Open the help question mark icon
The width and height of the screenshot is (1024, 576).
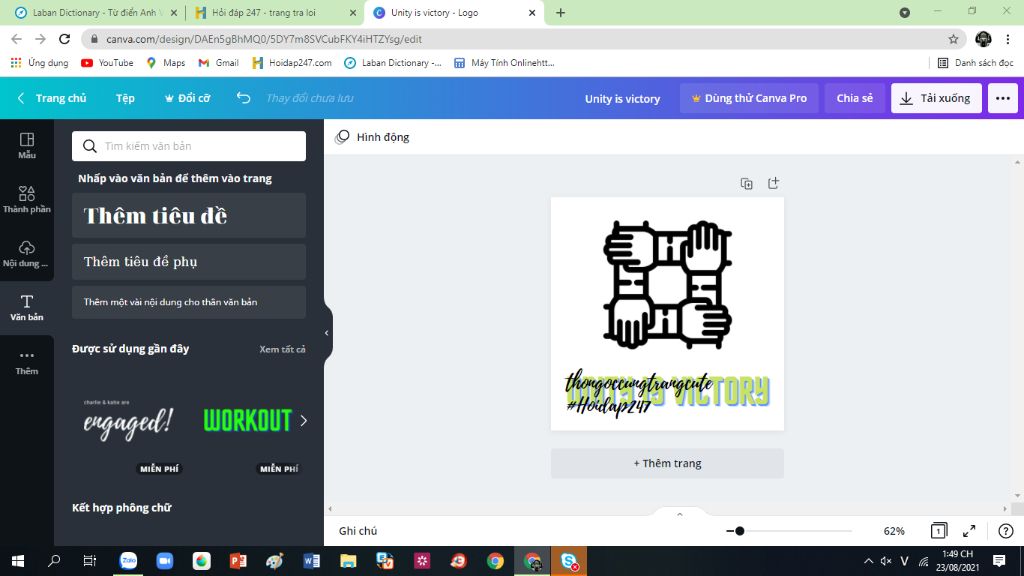(1006, 531)
